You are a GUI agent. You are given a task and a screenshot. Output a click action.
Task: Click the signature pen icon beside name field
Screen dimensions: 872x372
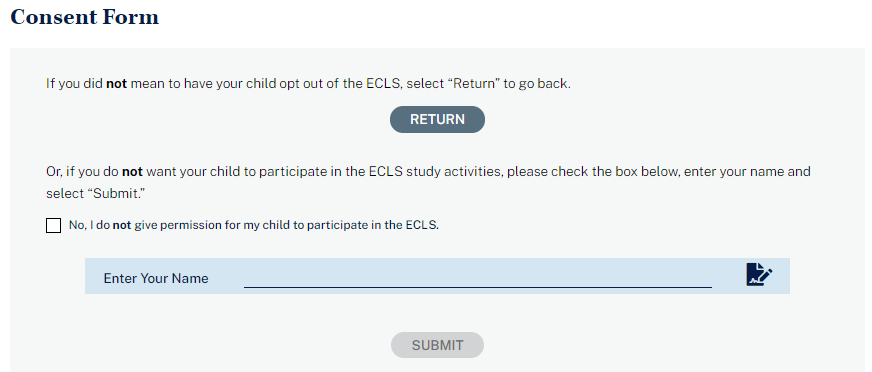click(x=759, y=275)
